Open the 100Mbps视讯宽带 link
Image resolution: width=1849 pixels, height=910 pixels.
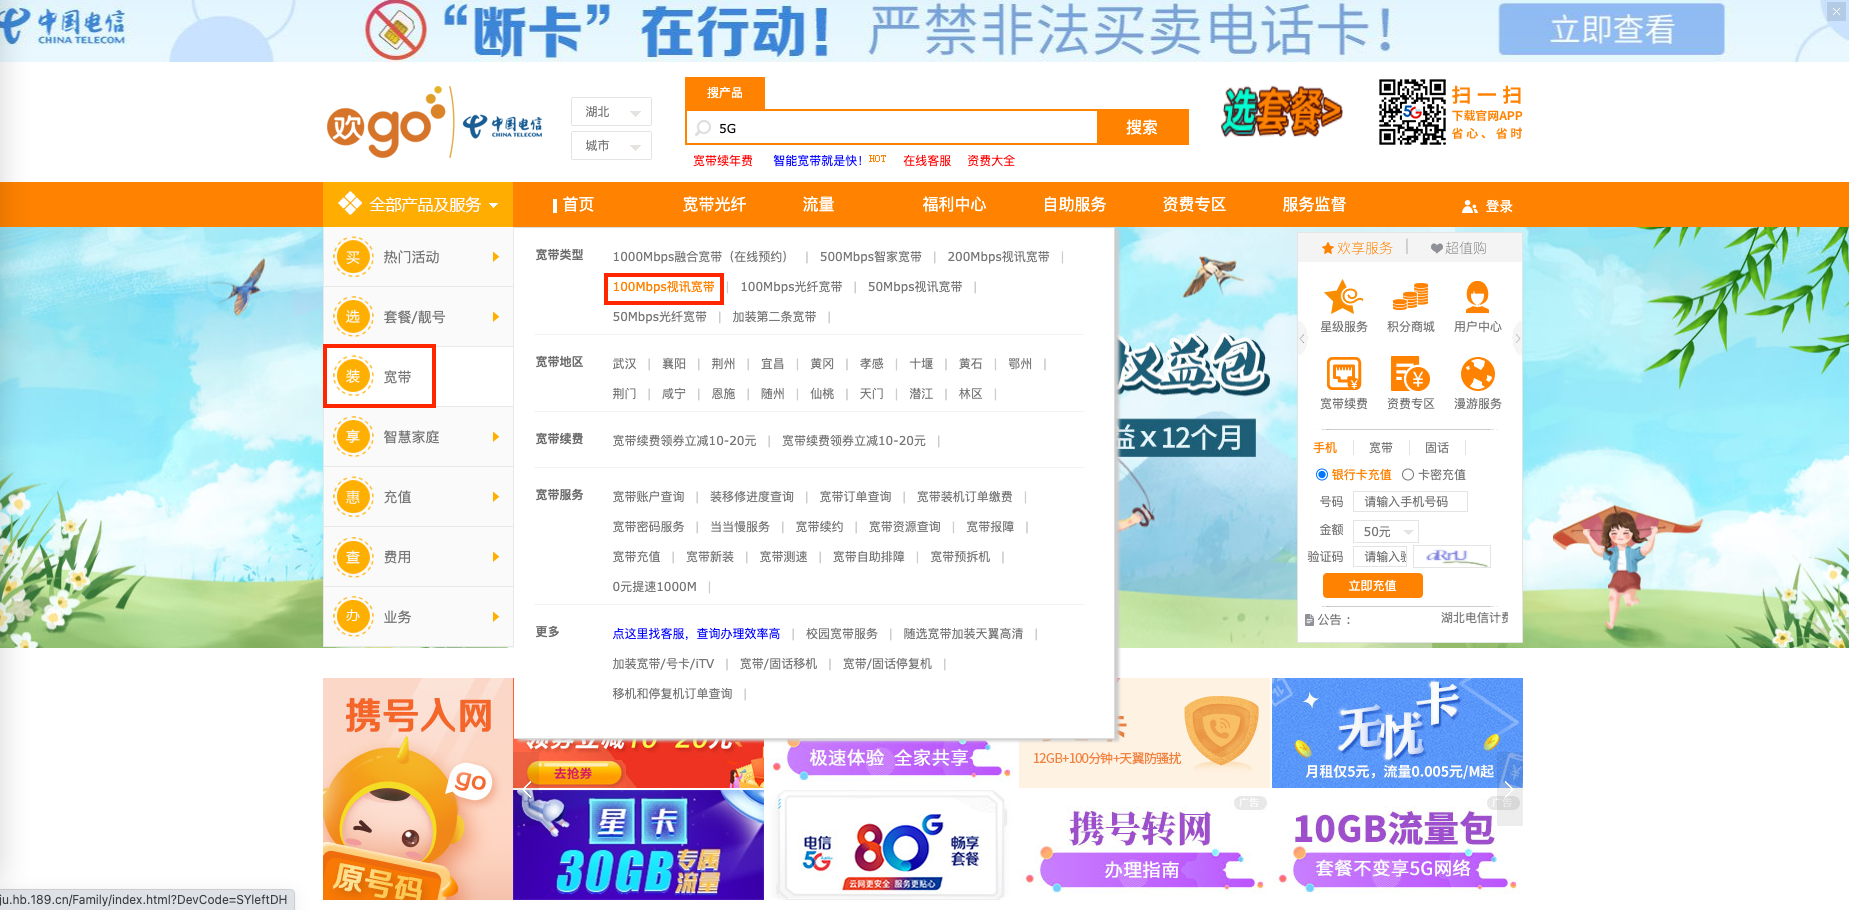(x=664, y=287)
